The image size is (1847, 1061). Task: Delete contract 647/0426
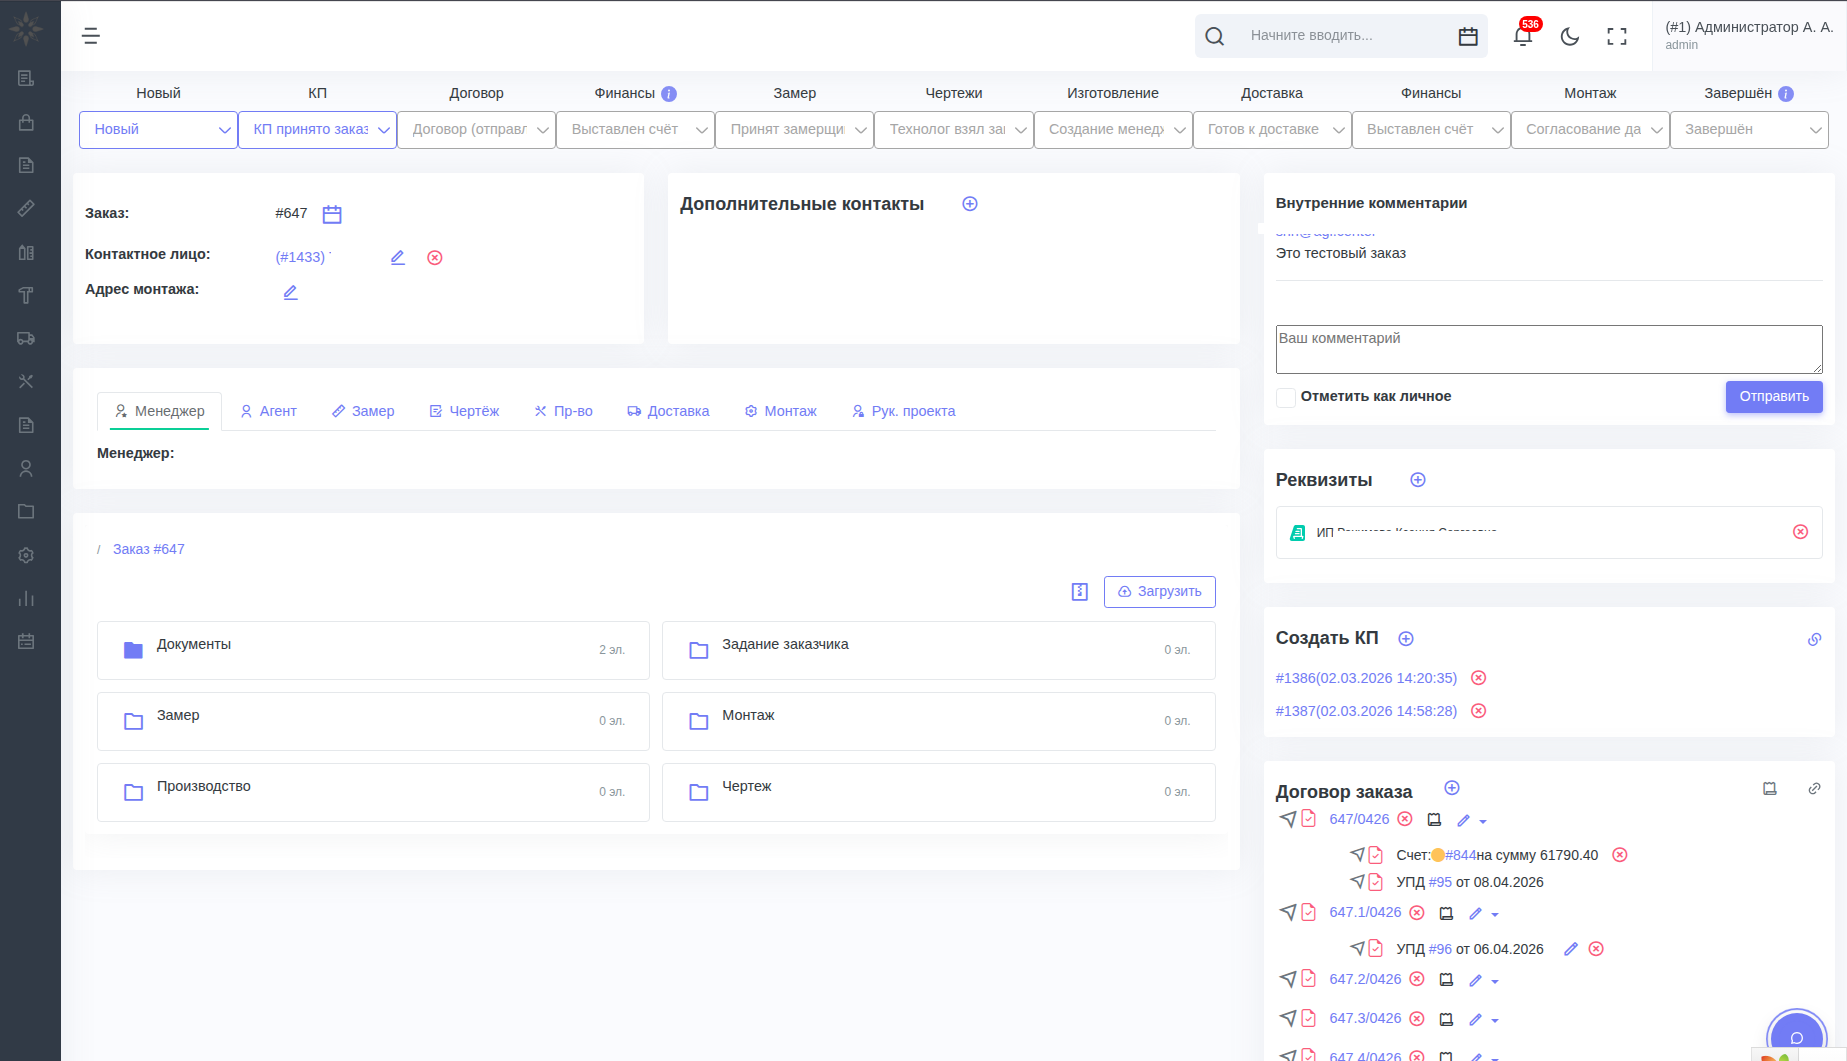tap(1405, 819)
